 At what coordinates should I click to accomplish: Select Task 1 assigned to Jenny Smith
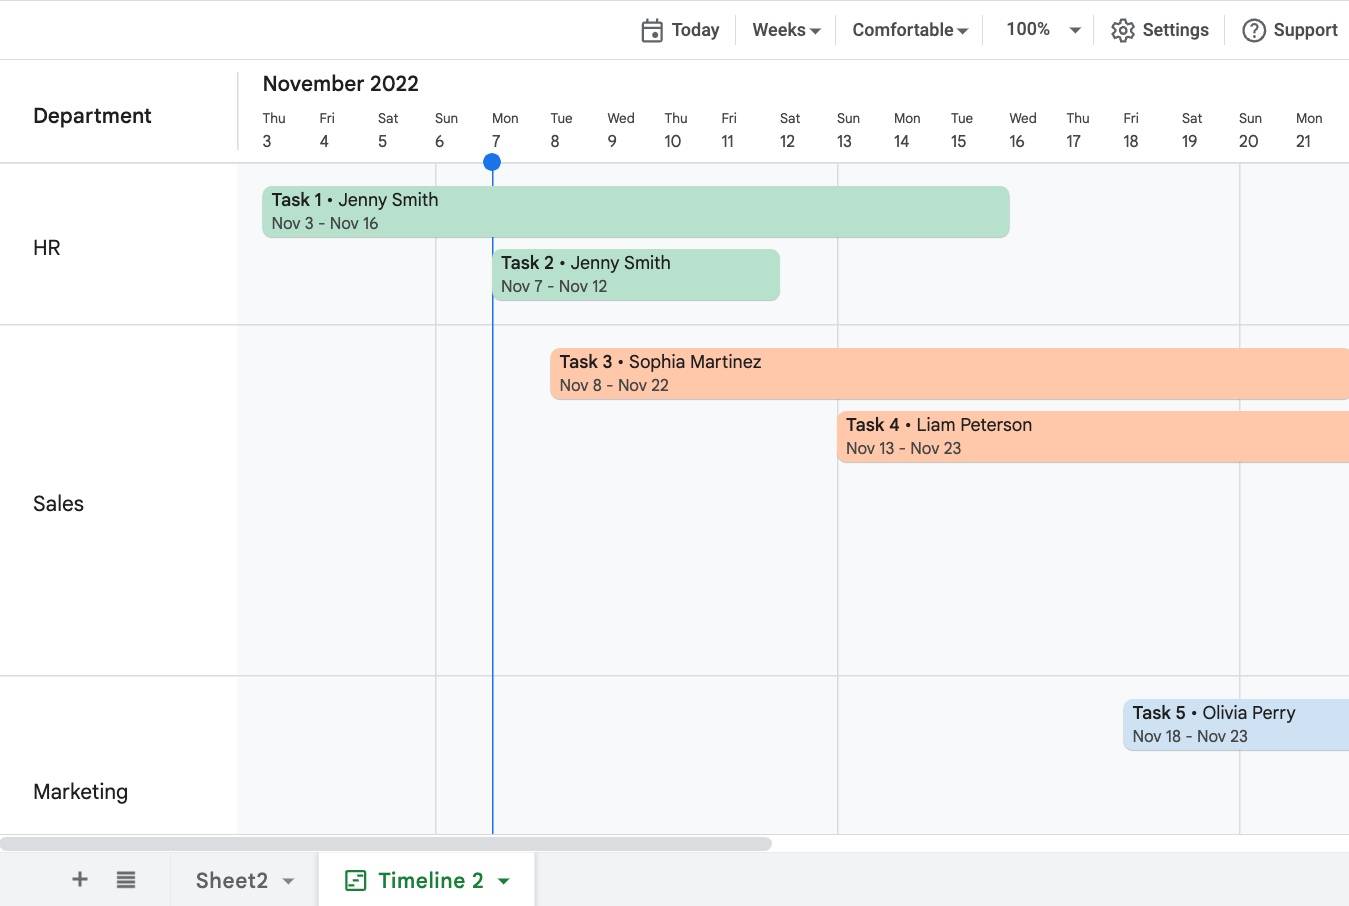pos(635,211)
